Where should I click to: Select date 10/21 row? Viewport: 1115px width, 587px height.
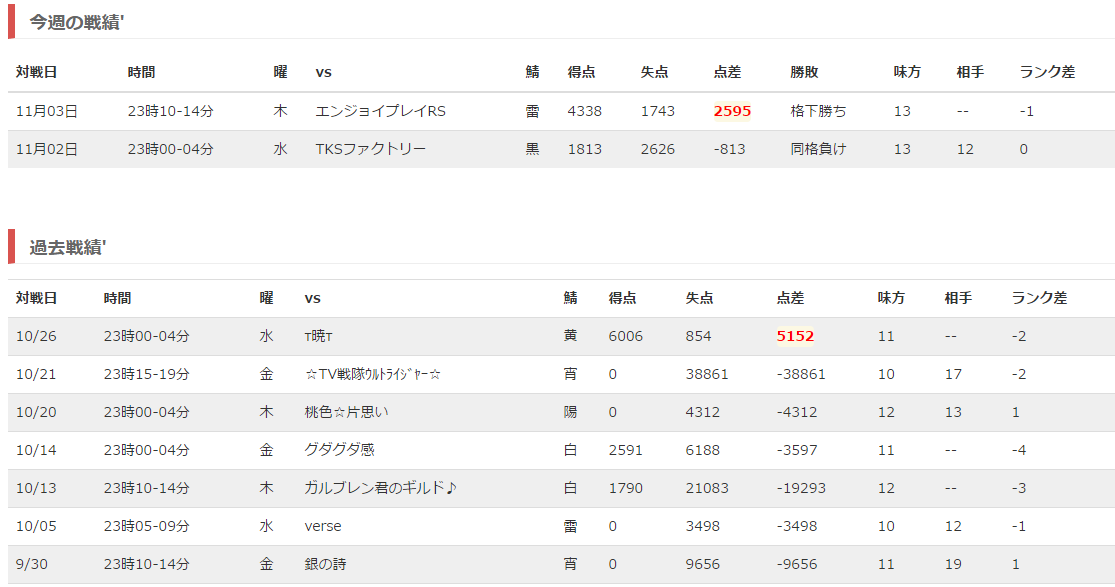click(x=36, y=374)
